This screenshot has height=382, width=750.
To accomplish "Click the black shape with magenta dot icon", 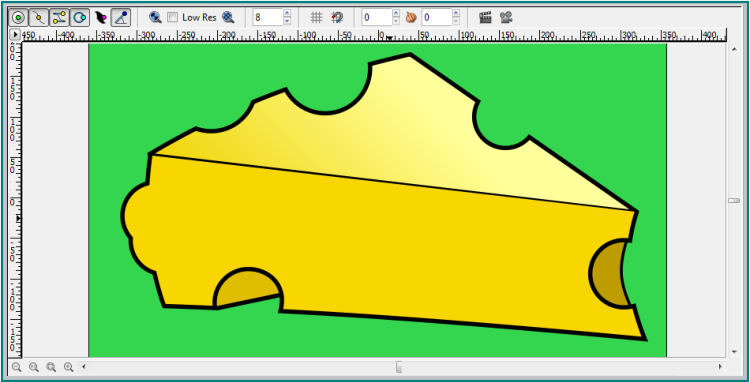I will tap(100, 18).
